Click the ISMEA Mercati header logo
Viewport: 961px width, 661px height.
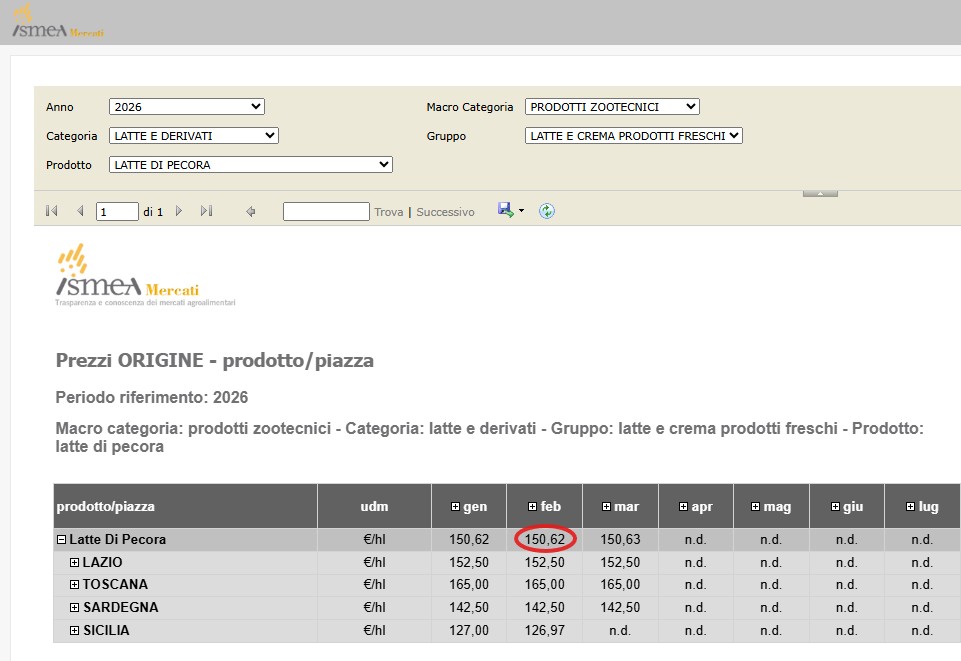click(x=58, y=21)
